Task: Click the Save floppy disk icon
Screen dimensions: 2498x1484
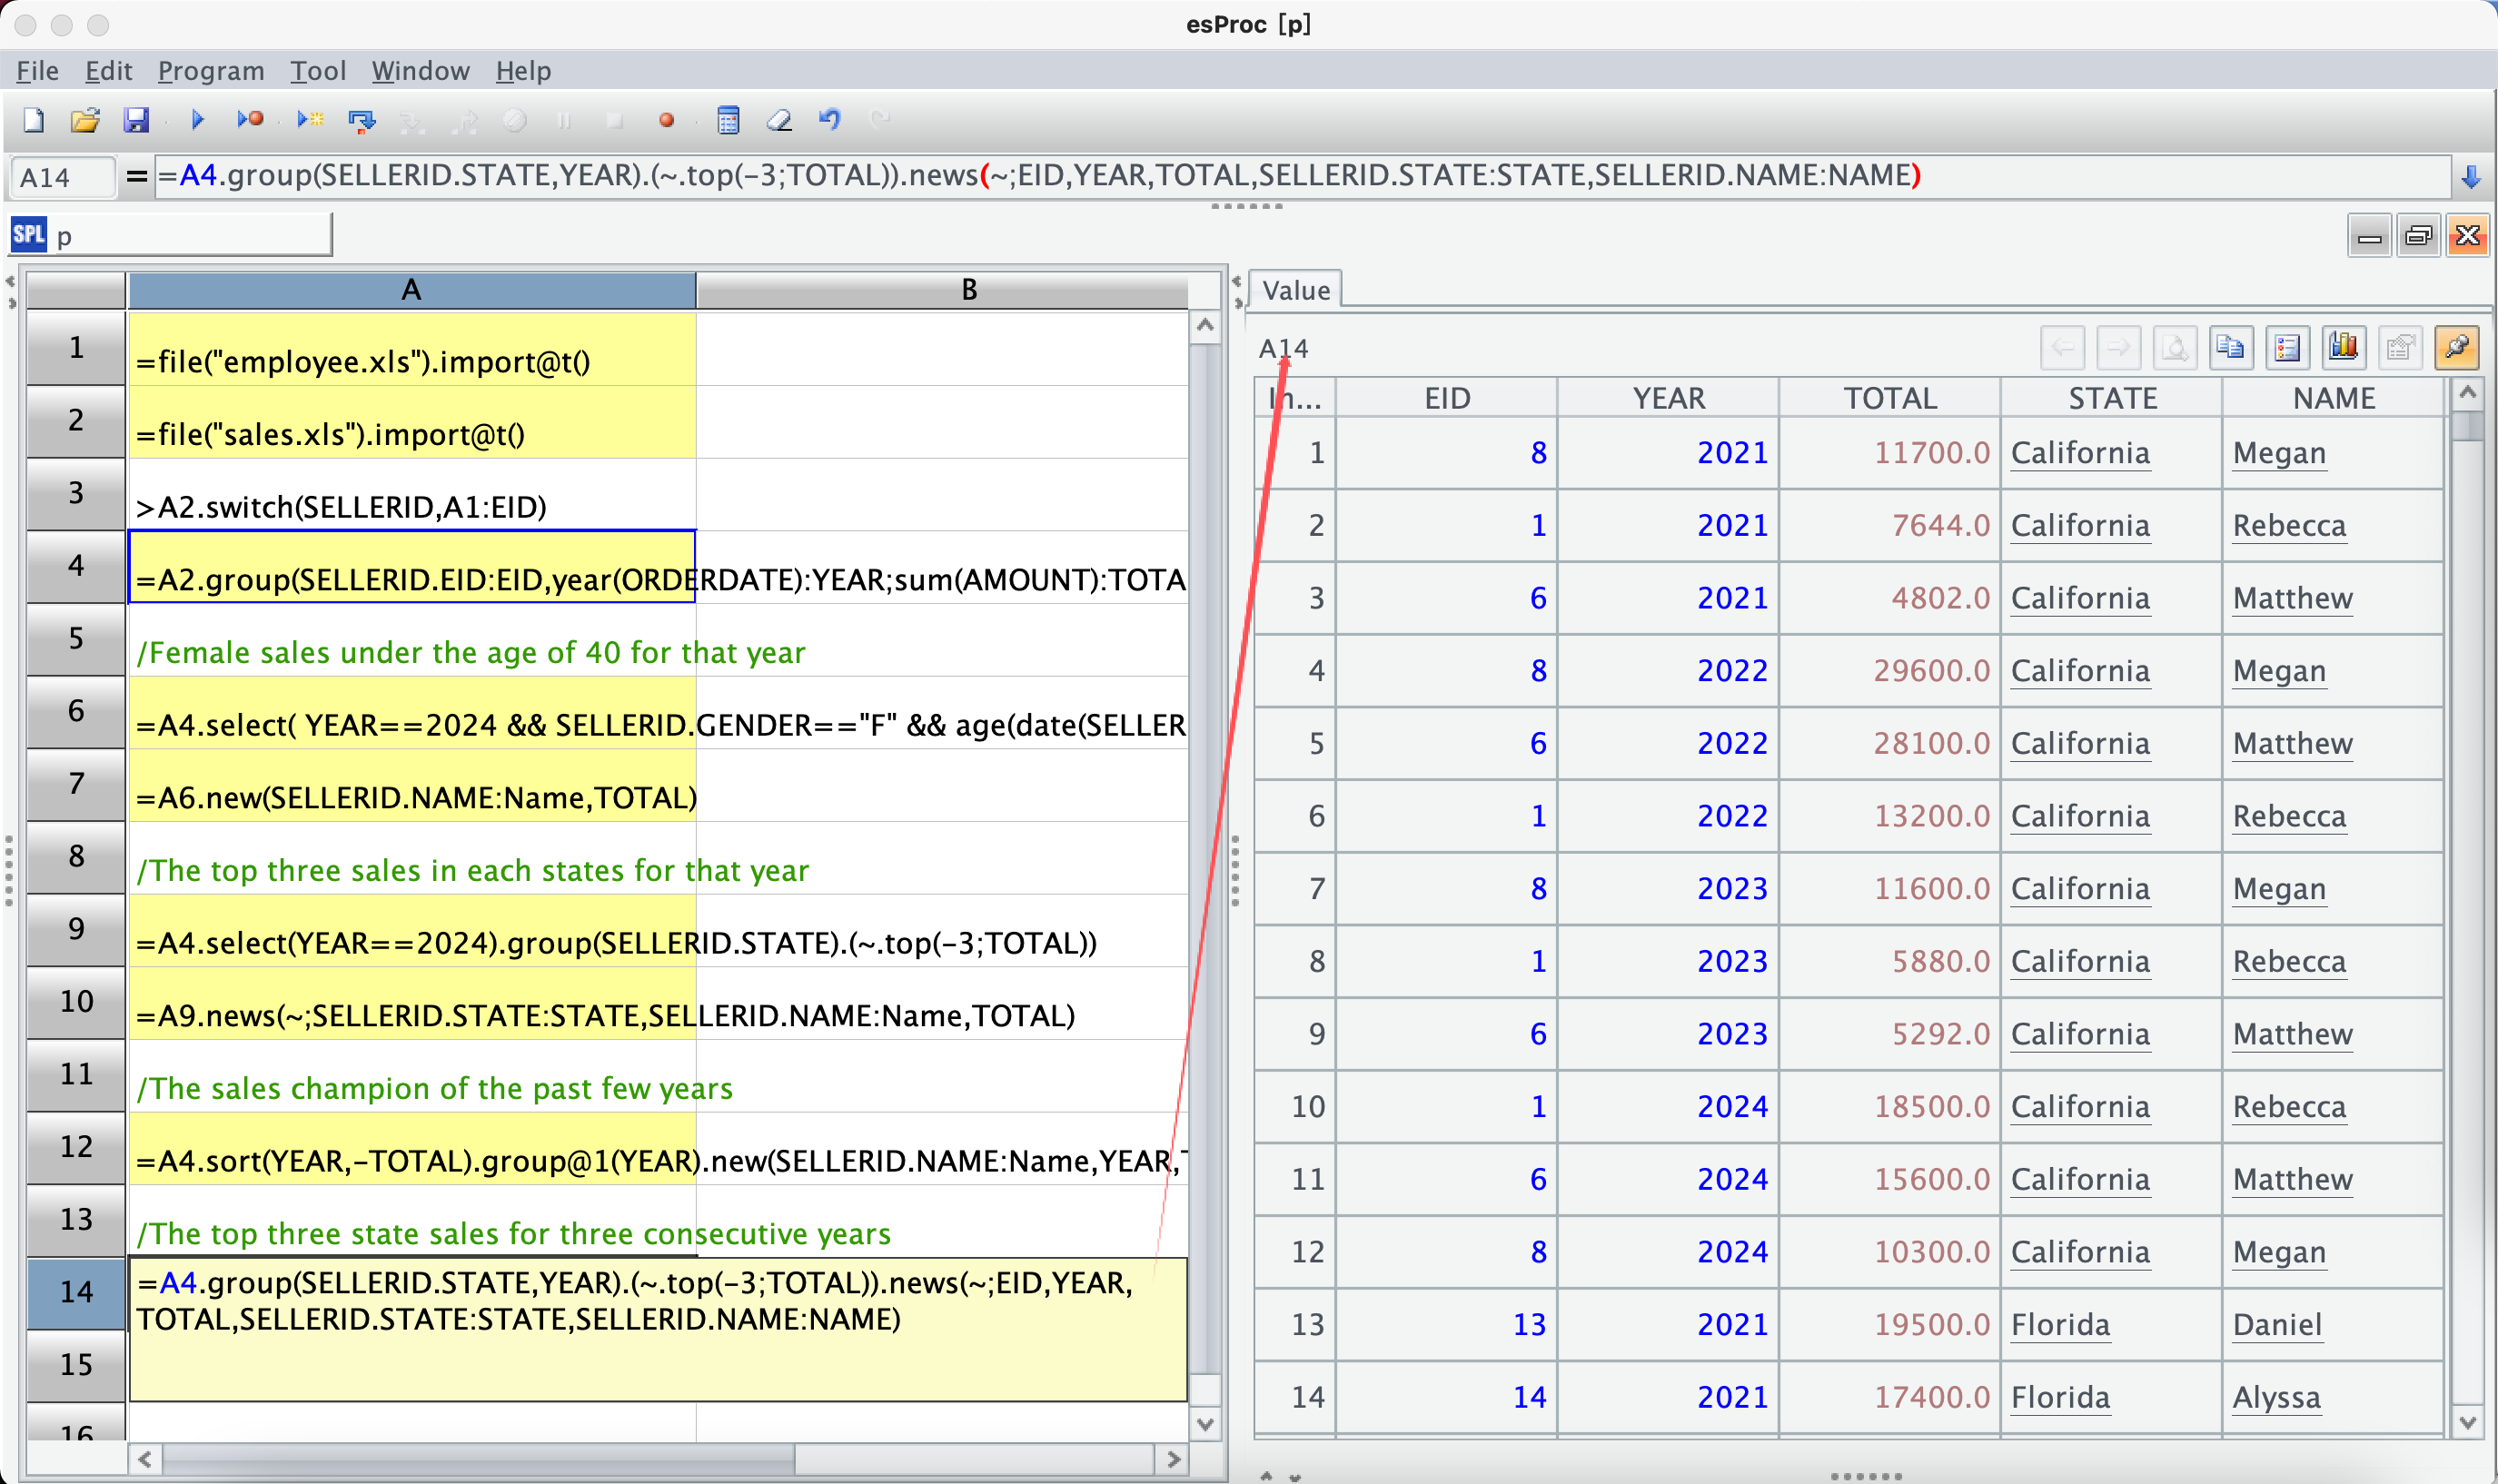Action: 136,120
